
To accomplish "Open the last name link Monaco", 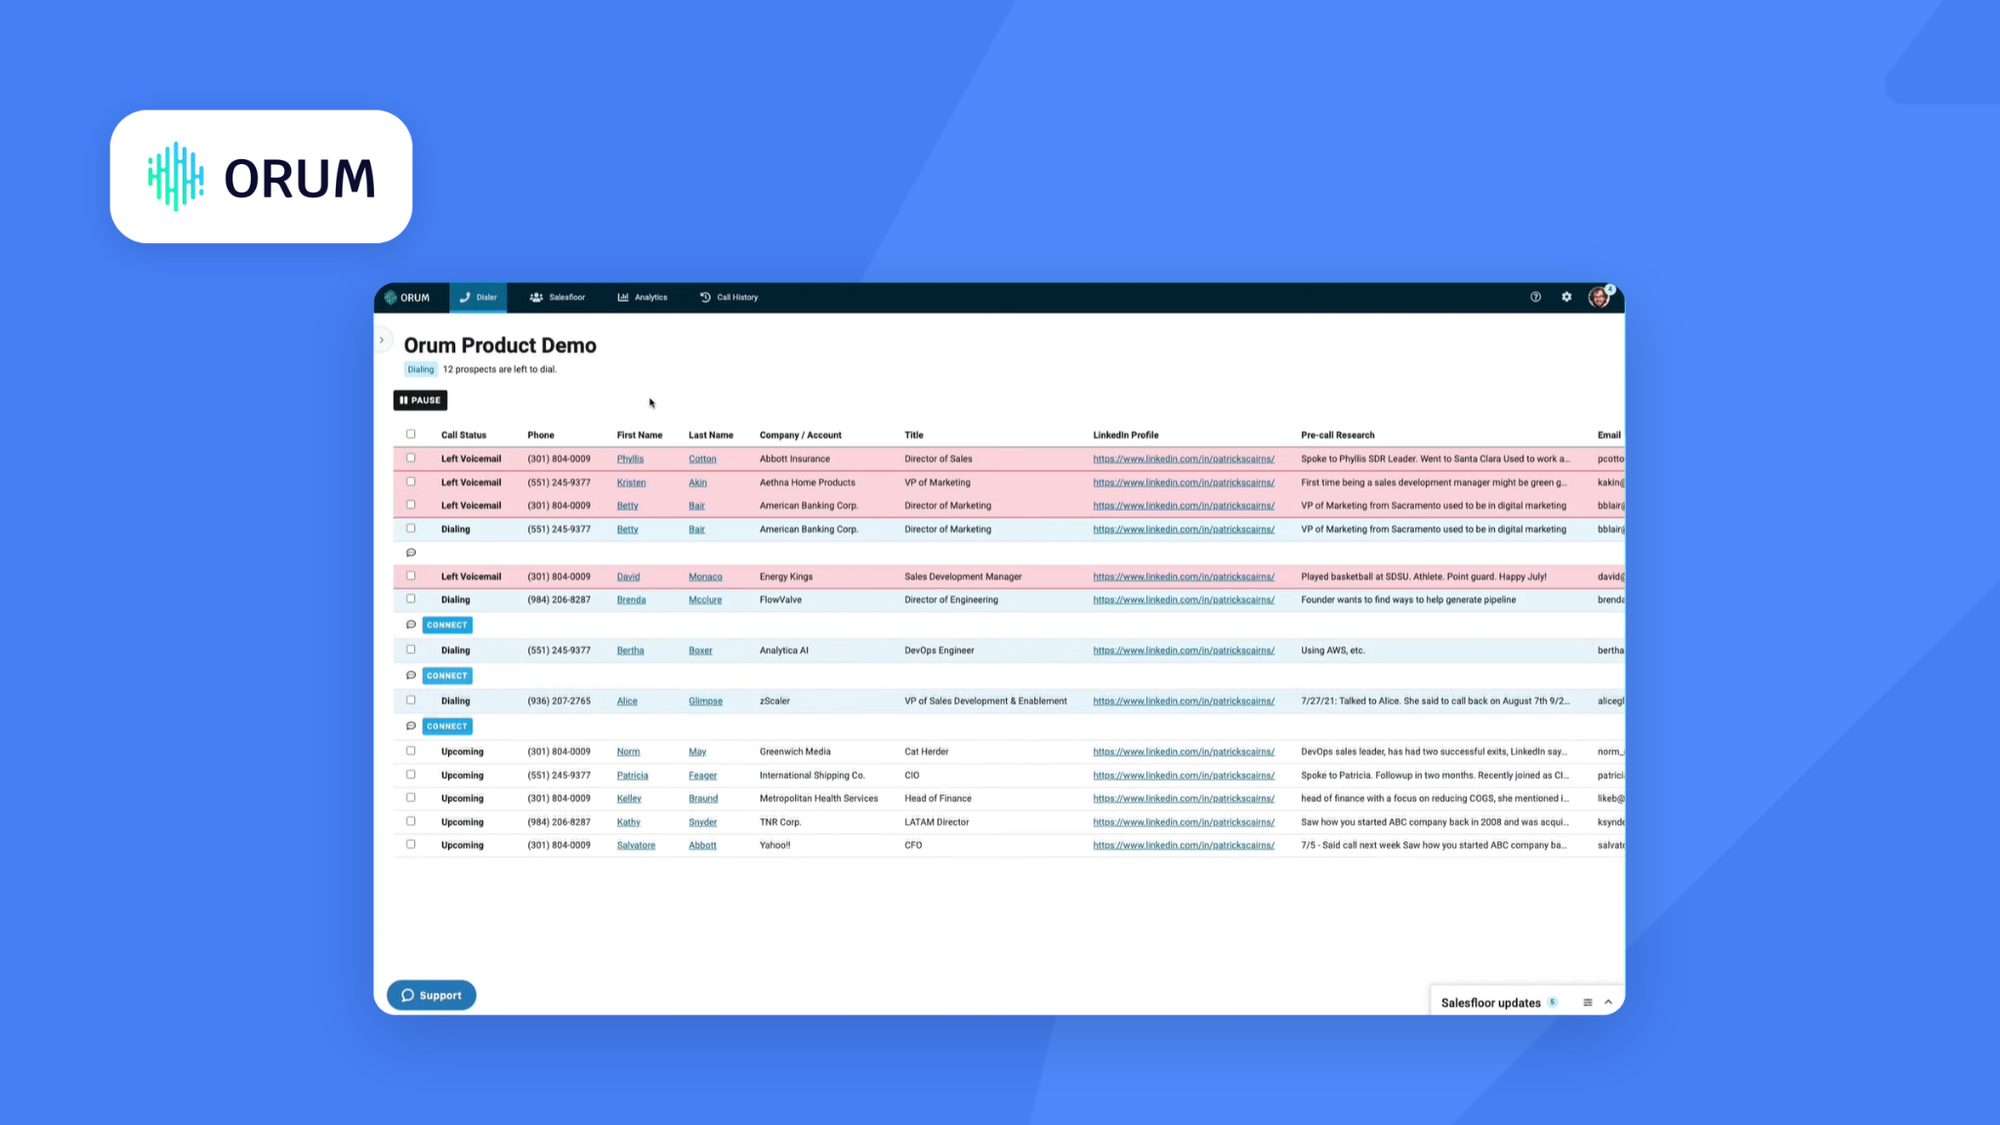I will (x=706, y=577).
